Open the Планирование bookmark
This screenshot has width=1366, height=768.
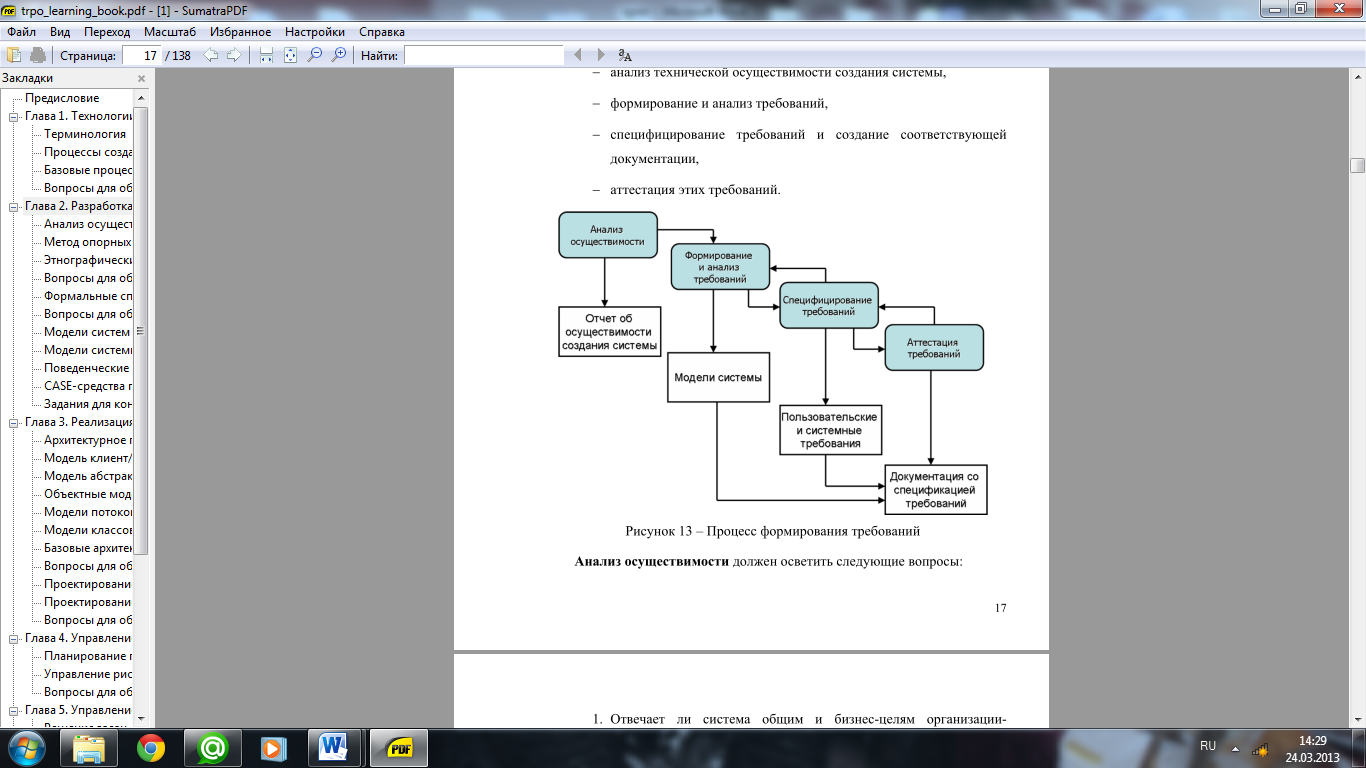[88, 656]
